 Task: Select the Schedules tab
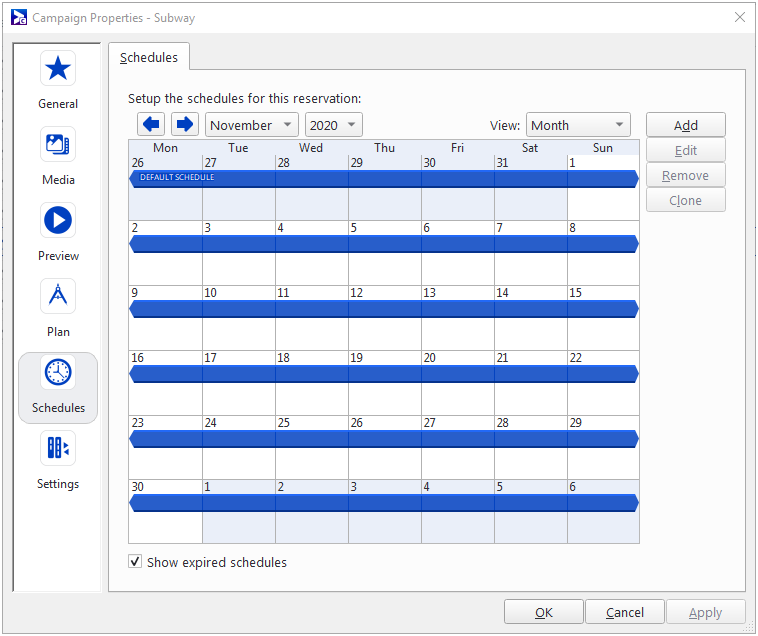point(149,58)
